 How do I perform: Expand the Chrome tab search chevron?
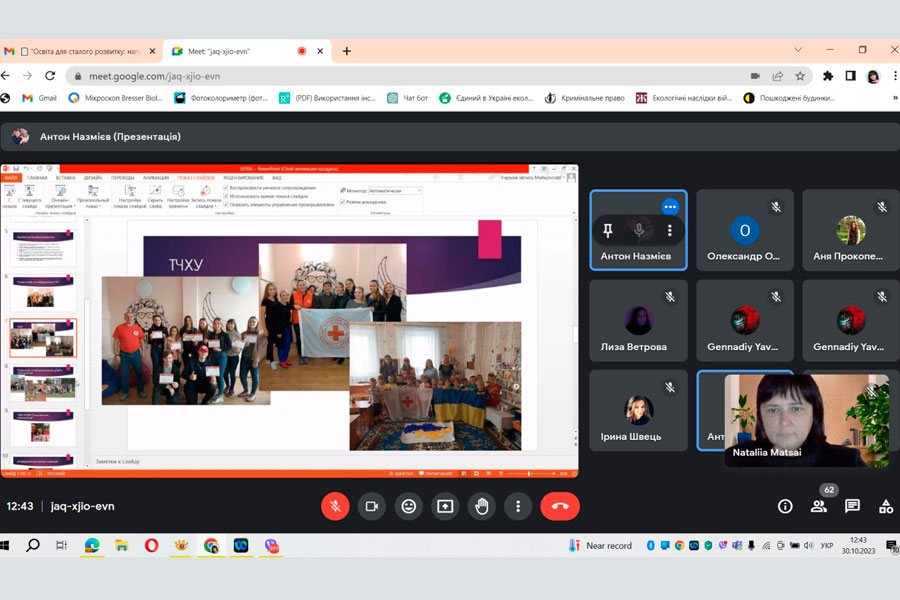[x=798, y=49]
